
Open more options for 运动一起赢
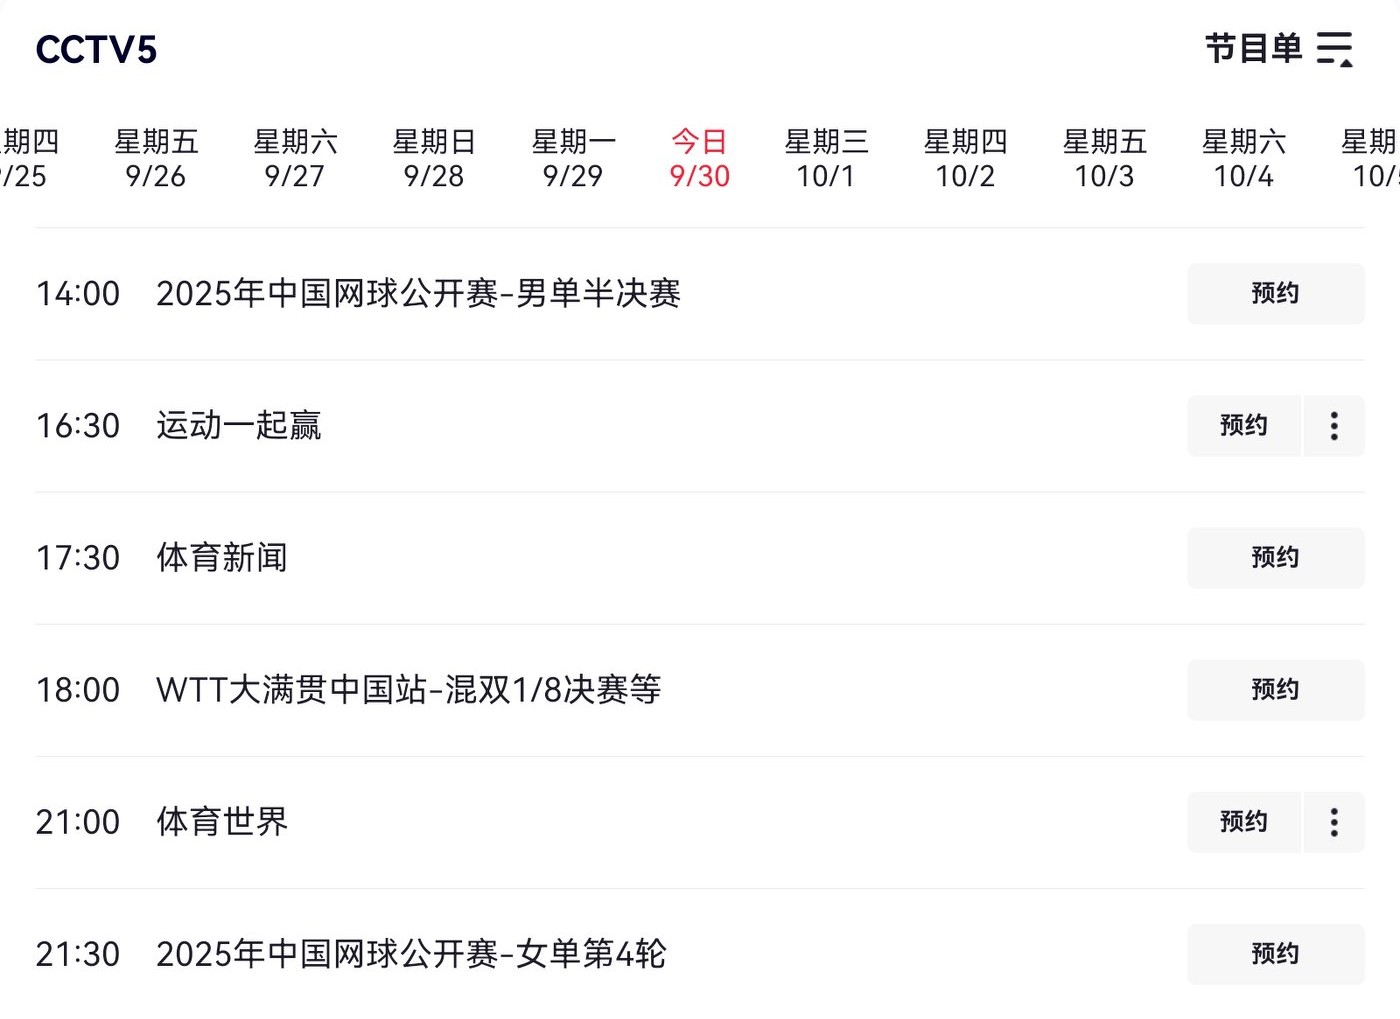click(x=1334, y=426)
